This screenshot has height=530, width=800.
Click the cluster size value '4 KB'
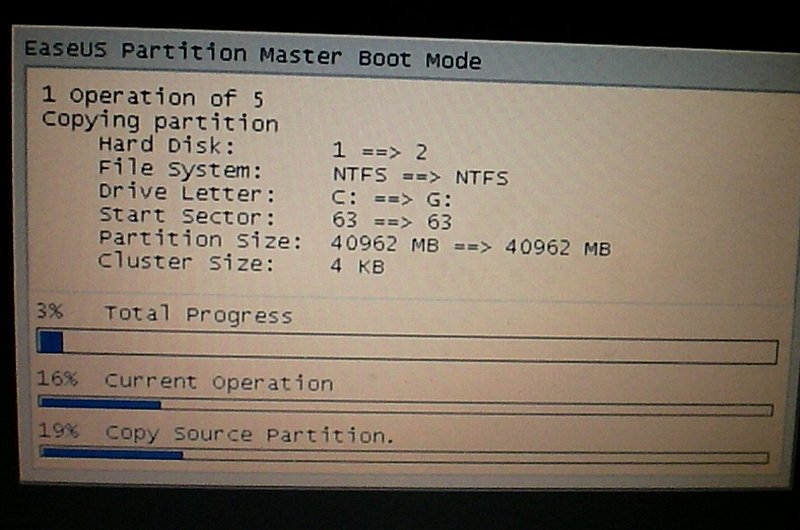click(357, 266)
